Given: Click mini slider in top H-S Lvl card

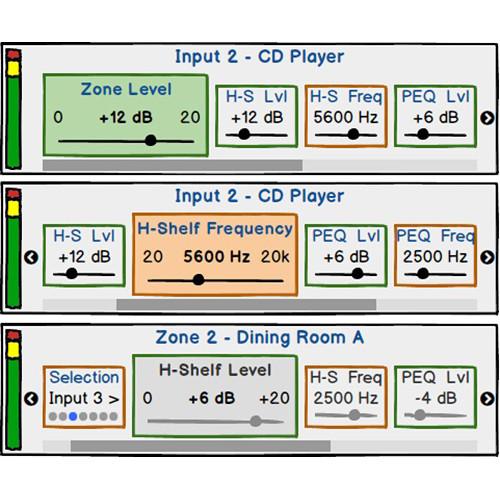Looking at the screenshot, I should point(256,135).
